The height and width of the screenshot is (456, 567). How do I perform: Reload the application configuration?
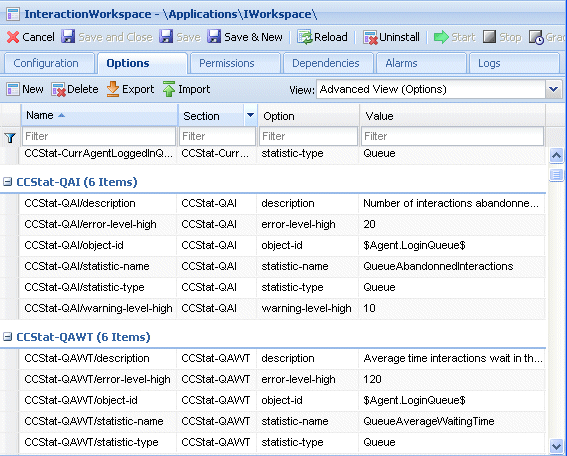tap(322, 37)
